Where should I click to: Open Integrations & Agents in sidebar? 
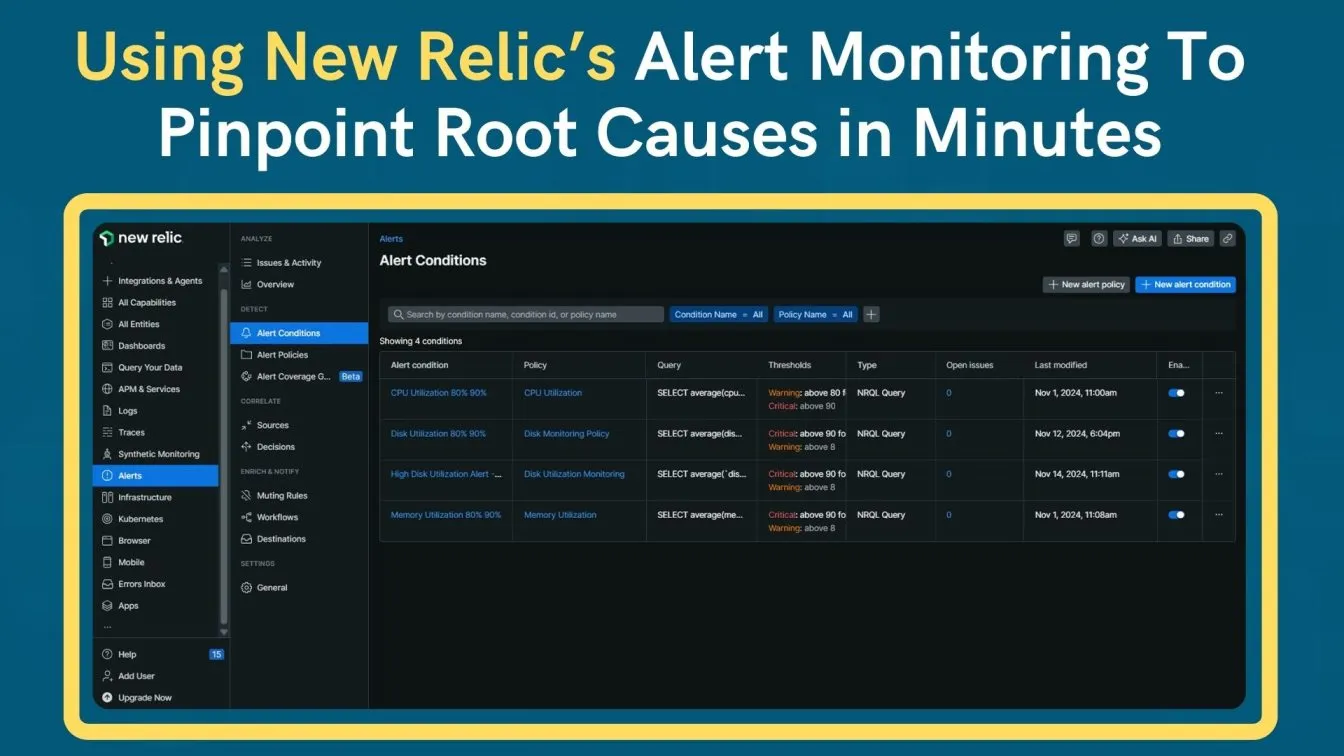(x=153, y=281)
